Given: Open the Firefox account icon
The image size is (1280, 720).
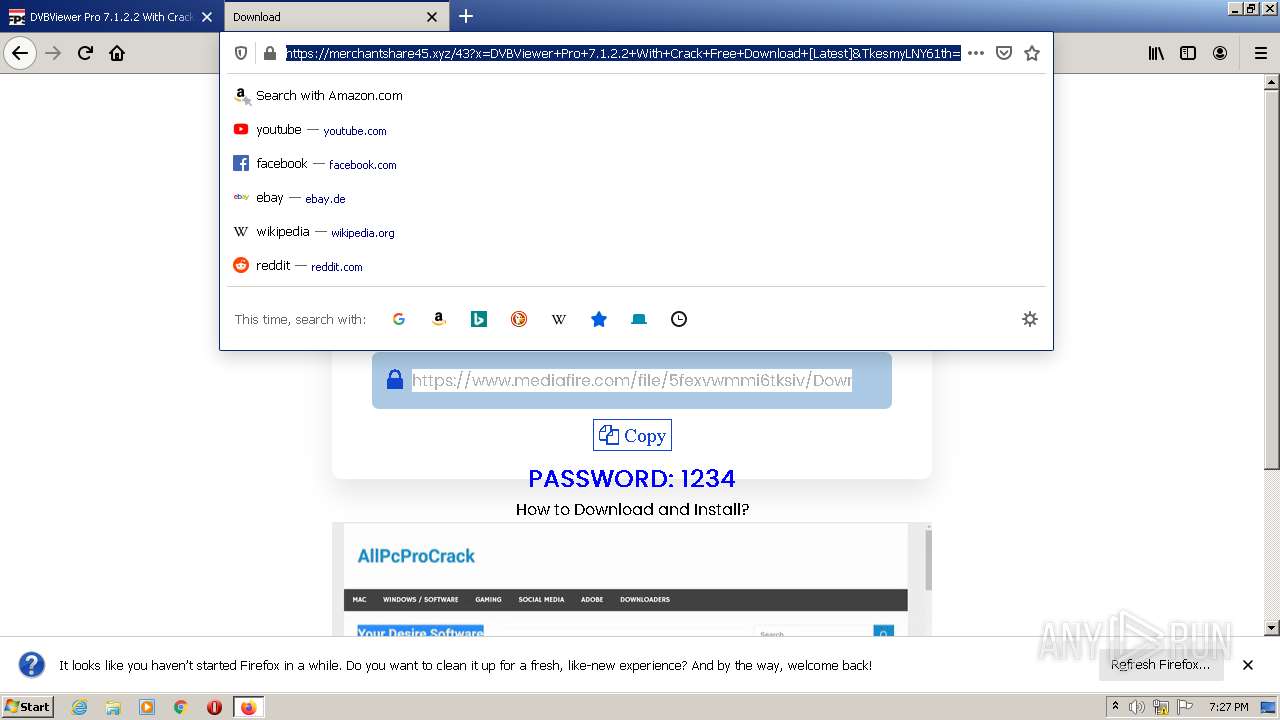Looking at the screenshot, I should 1220,53.
